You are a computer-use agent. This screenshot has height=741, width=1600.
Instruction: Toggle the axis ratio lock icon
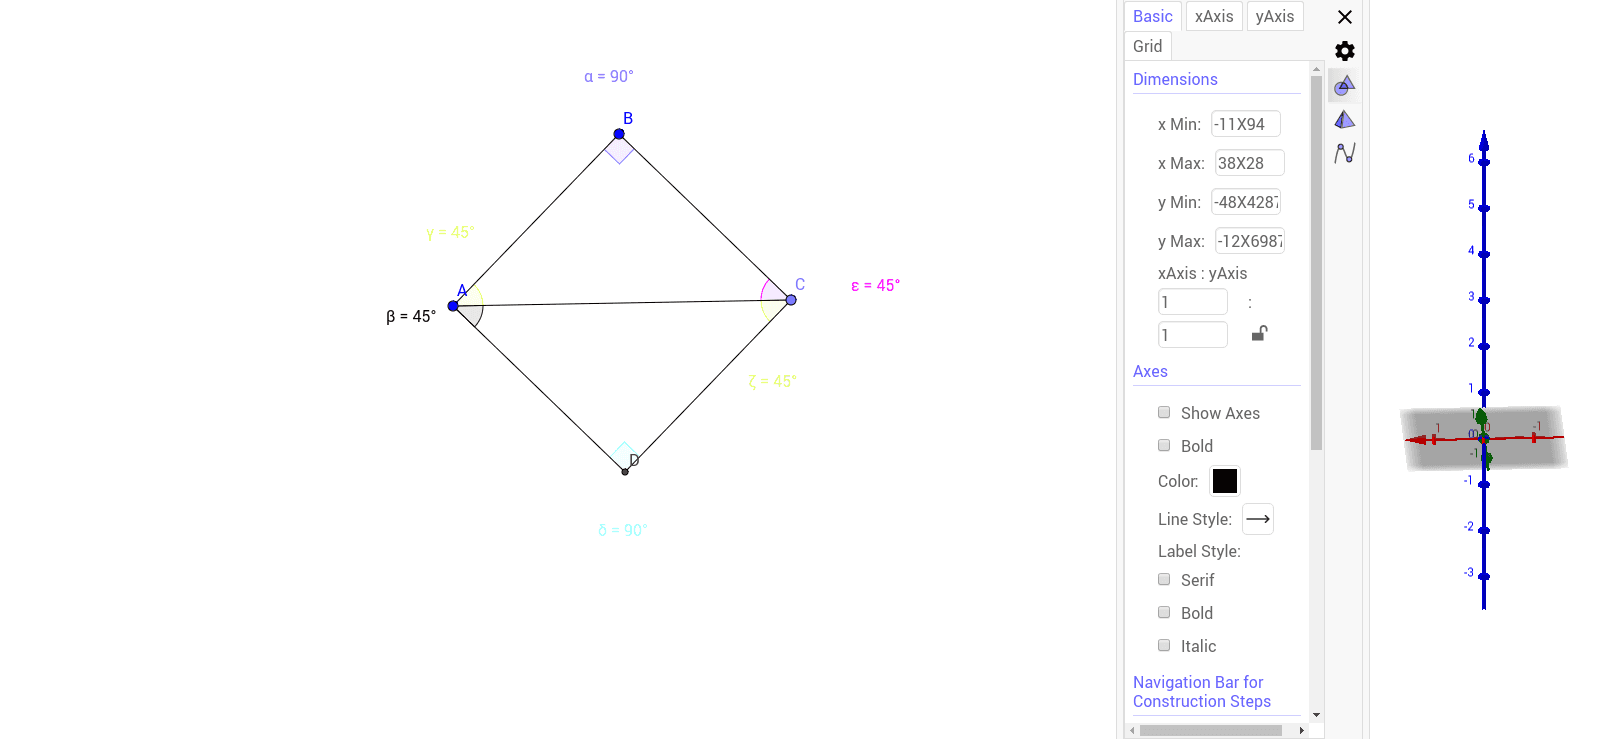[x=1260, y=333]
